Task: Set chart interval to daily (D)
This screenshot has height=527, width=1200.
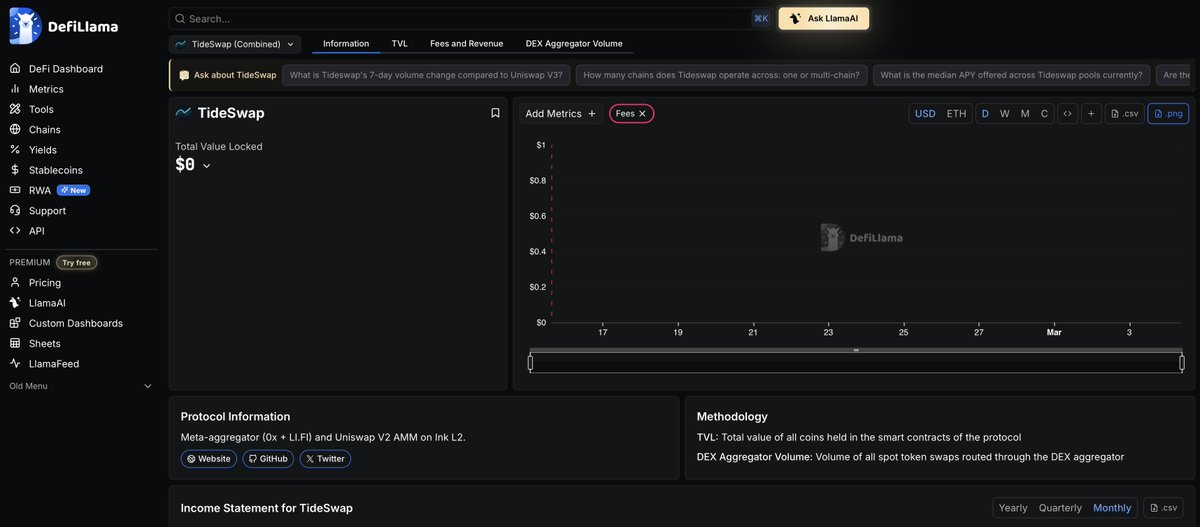Action: point(985,114)
